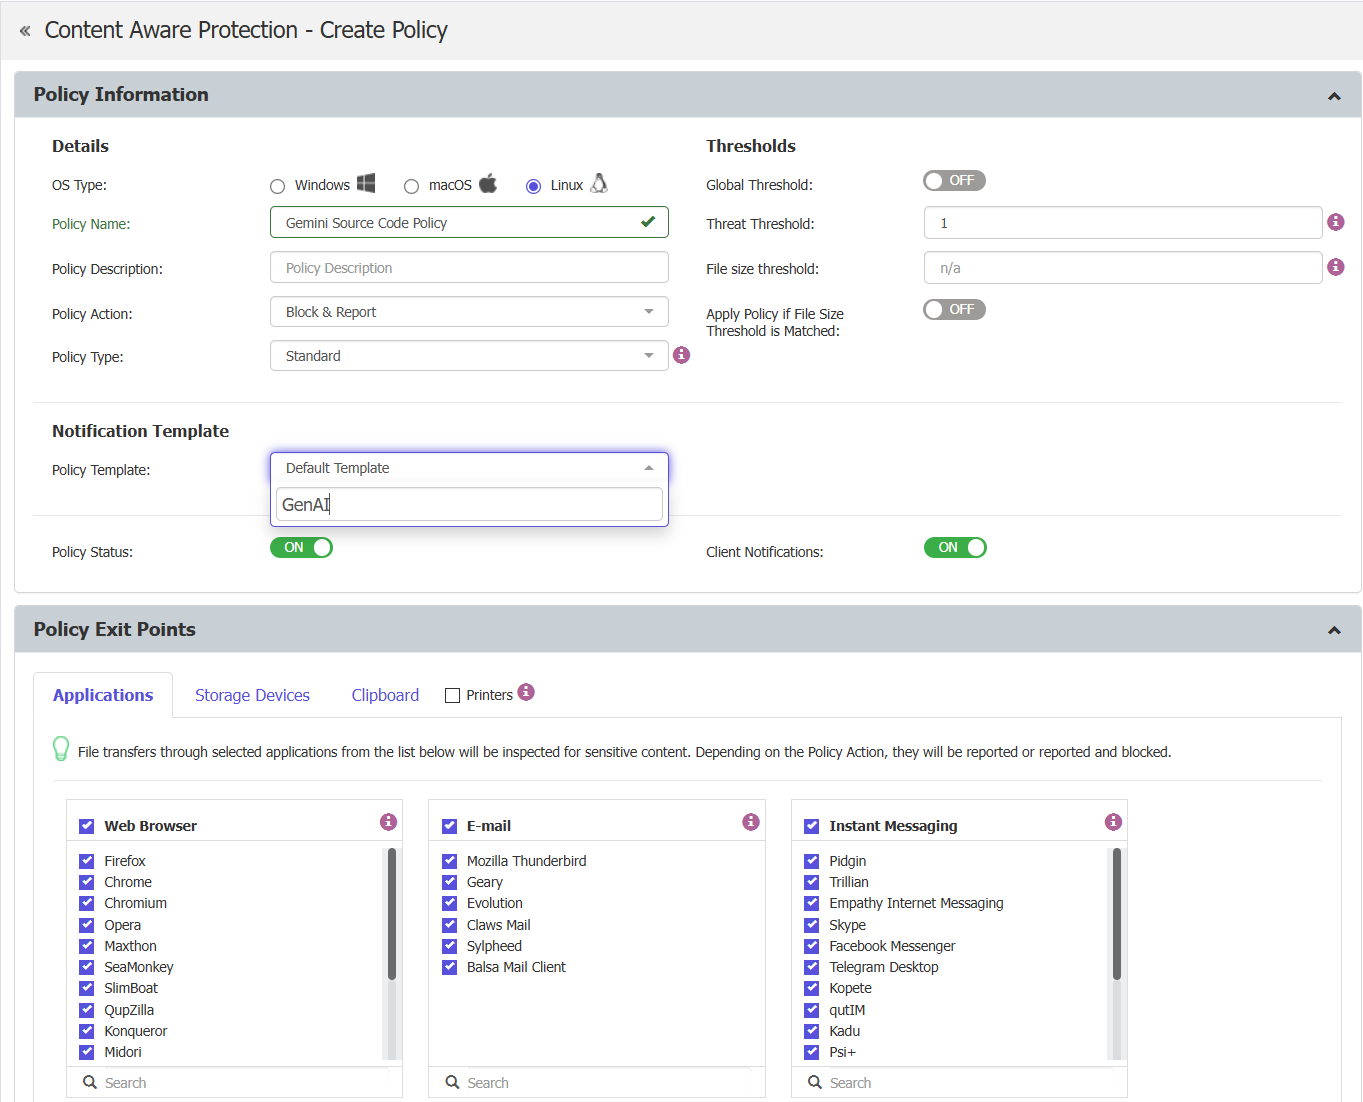Open info icon next to Policy Type dropdown

pos(682,355)
